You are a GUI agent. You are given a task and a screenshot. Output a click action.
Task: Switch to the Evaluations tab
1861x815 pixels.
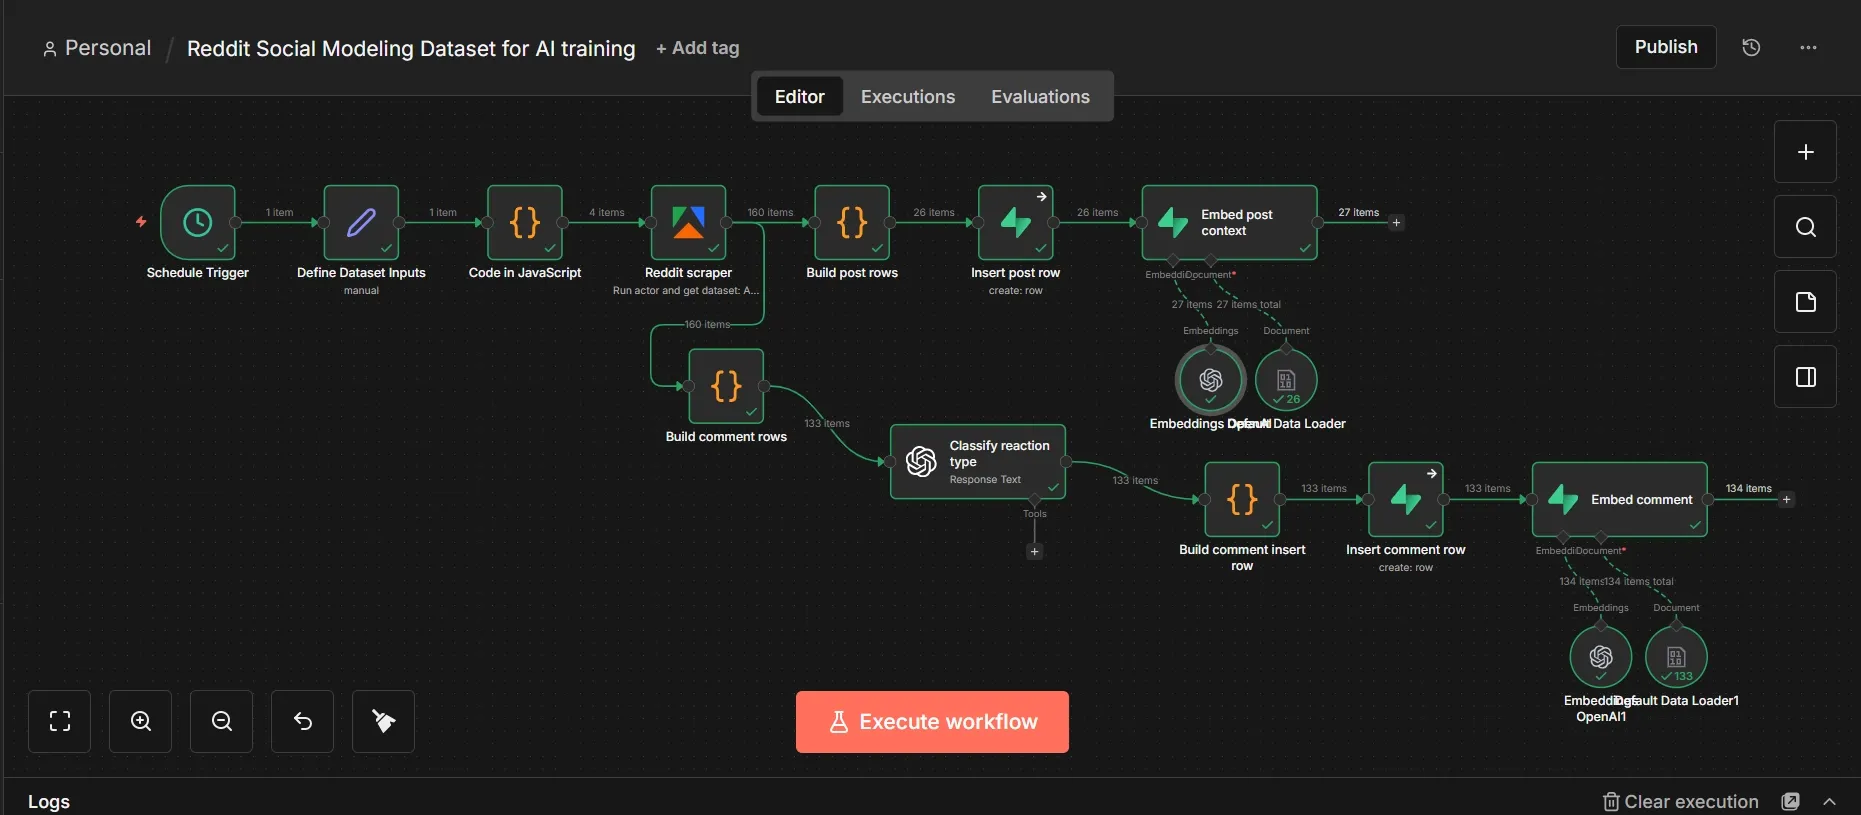pos(1040,97)
